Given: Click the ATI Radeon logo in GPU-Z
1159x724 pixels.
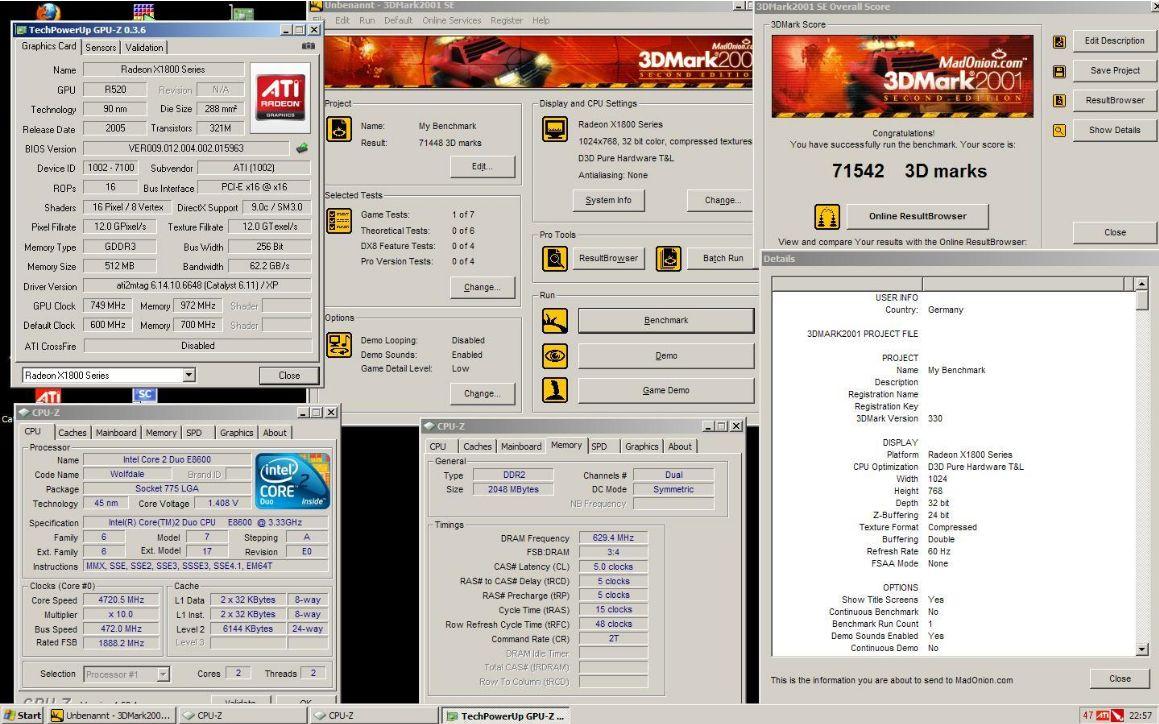Looking at the screenshot, I should coord(280,98).
